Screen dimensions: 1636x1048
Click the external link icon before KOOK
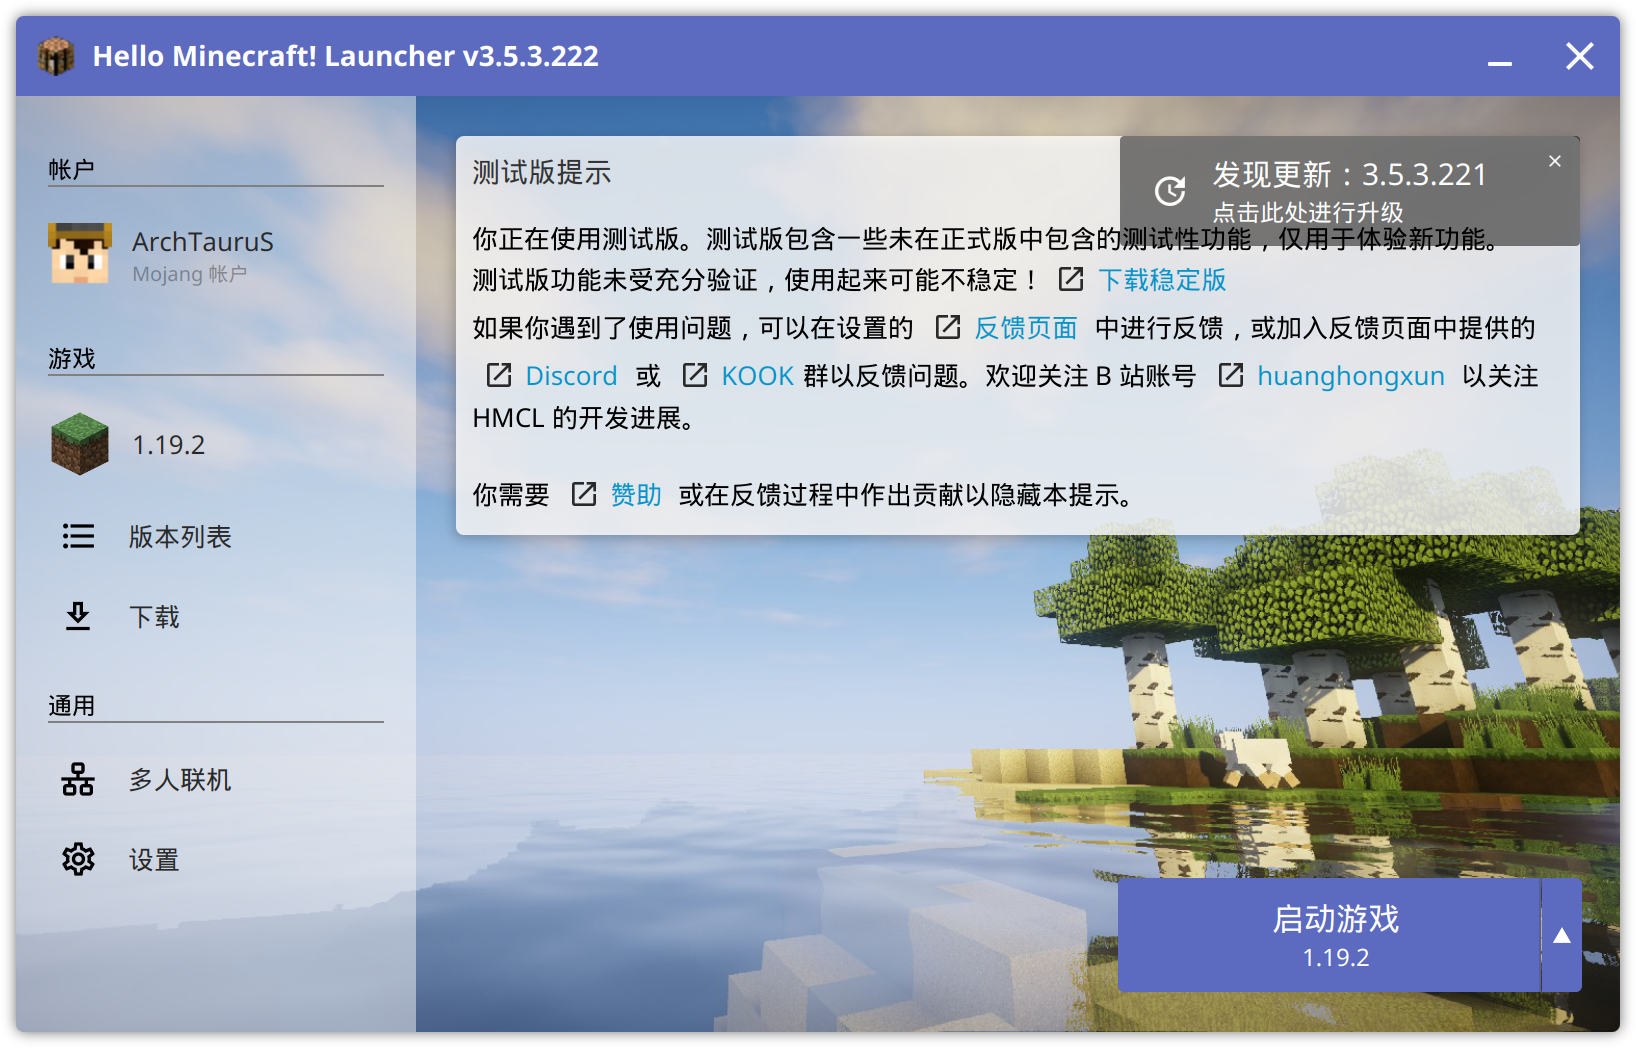(x=694, y=375)
